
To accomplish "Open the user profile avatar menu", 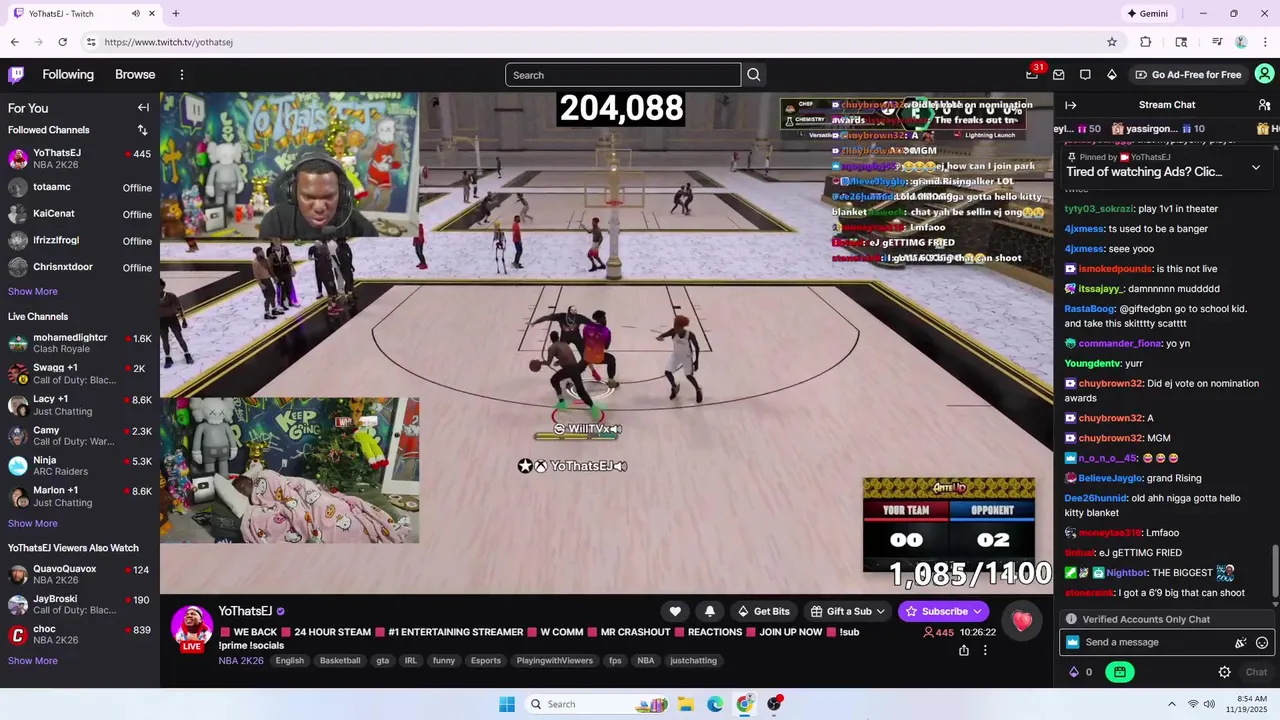I will point(1264,74).
